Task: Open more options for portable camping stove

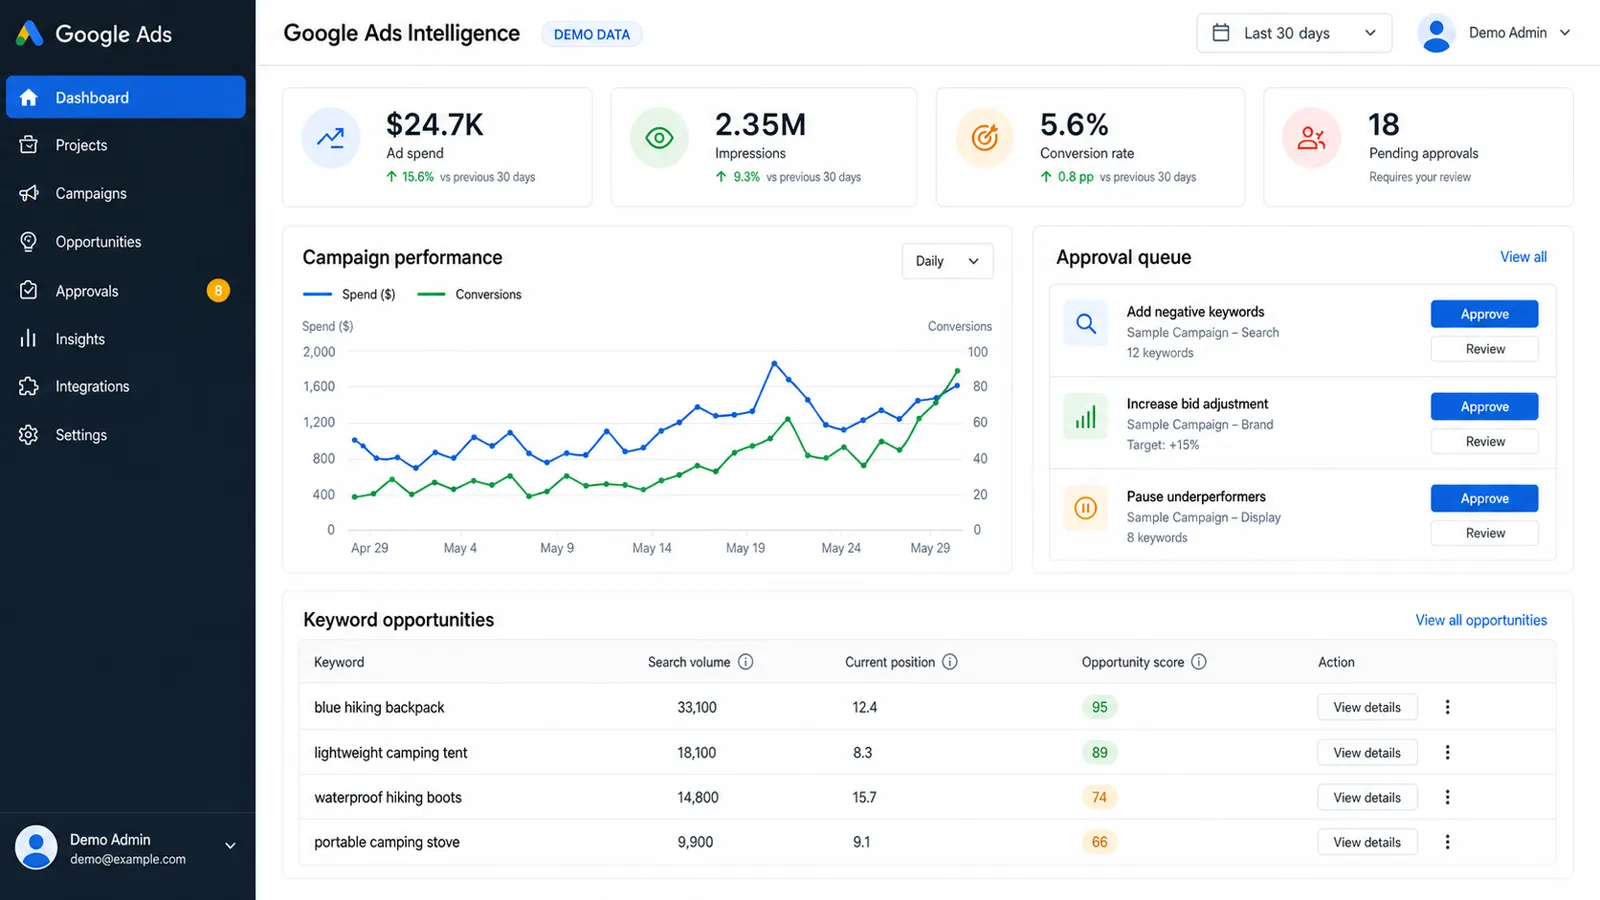Action: point(1447,842)
